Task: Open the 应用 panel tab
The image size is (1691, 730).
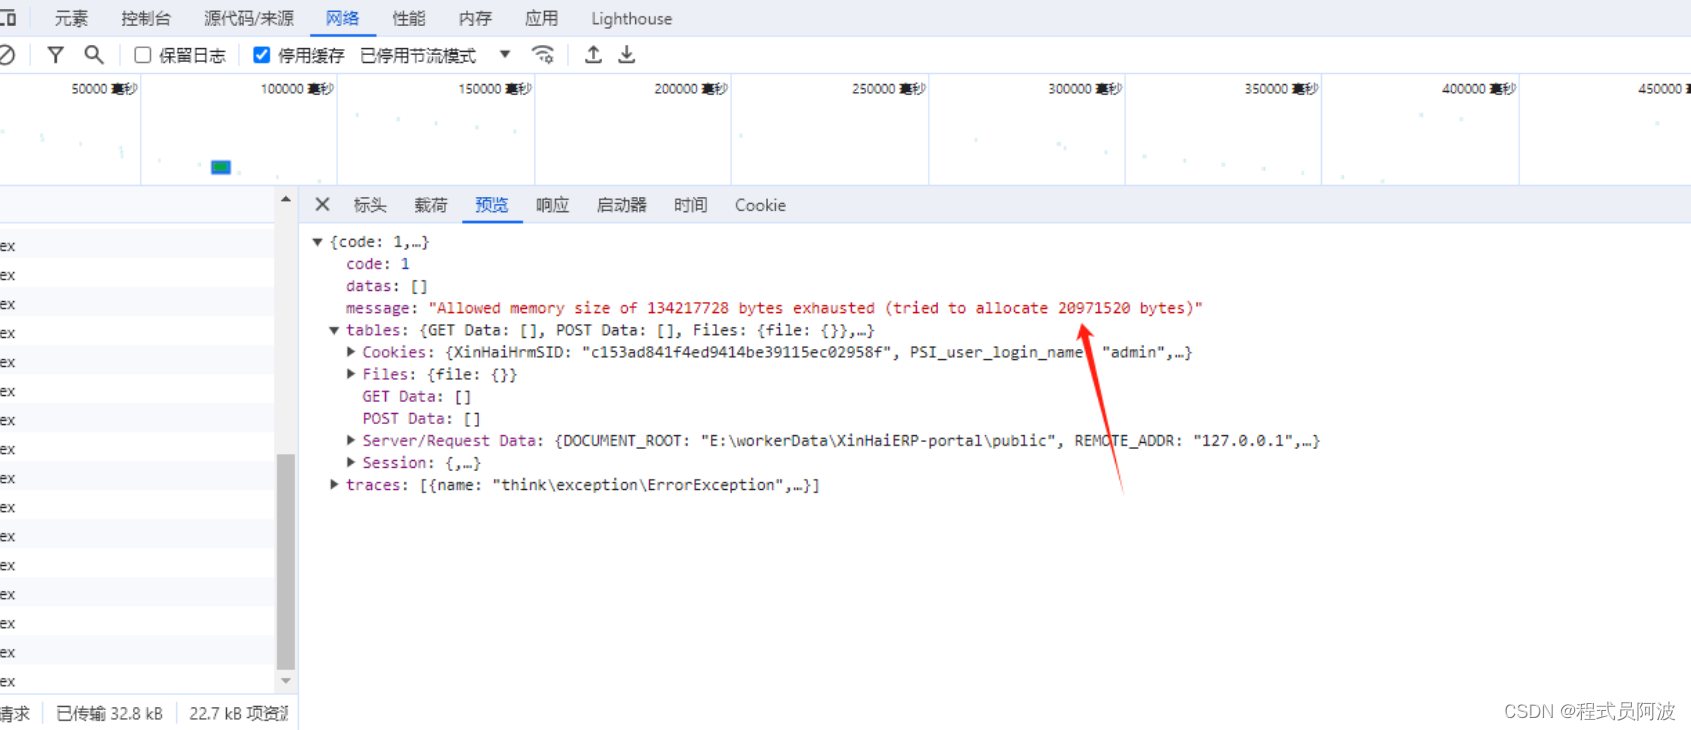Action: click(541, 18)
